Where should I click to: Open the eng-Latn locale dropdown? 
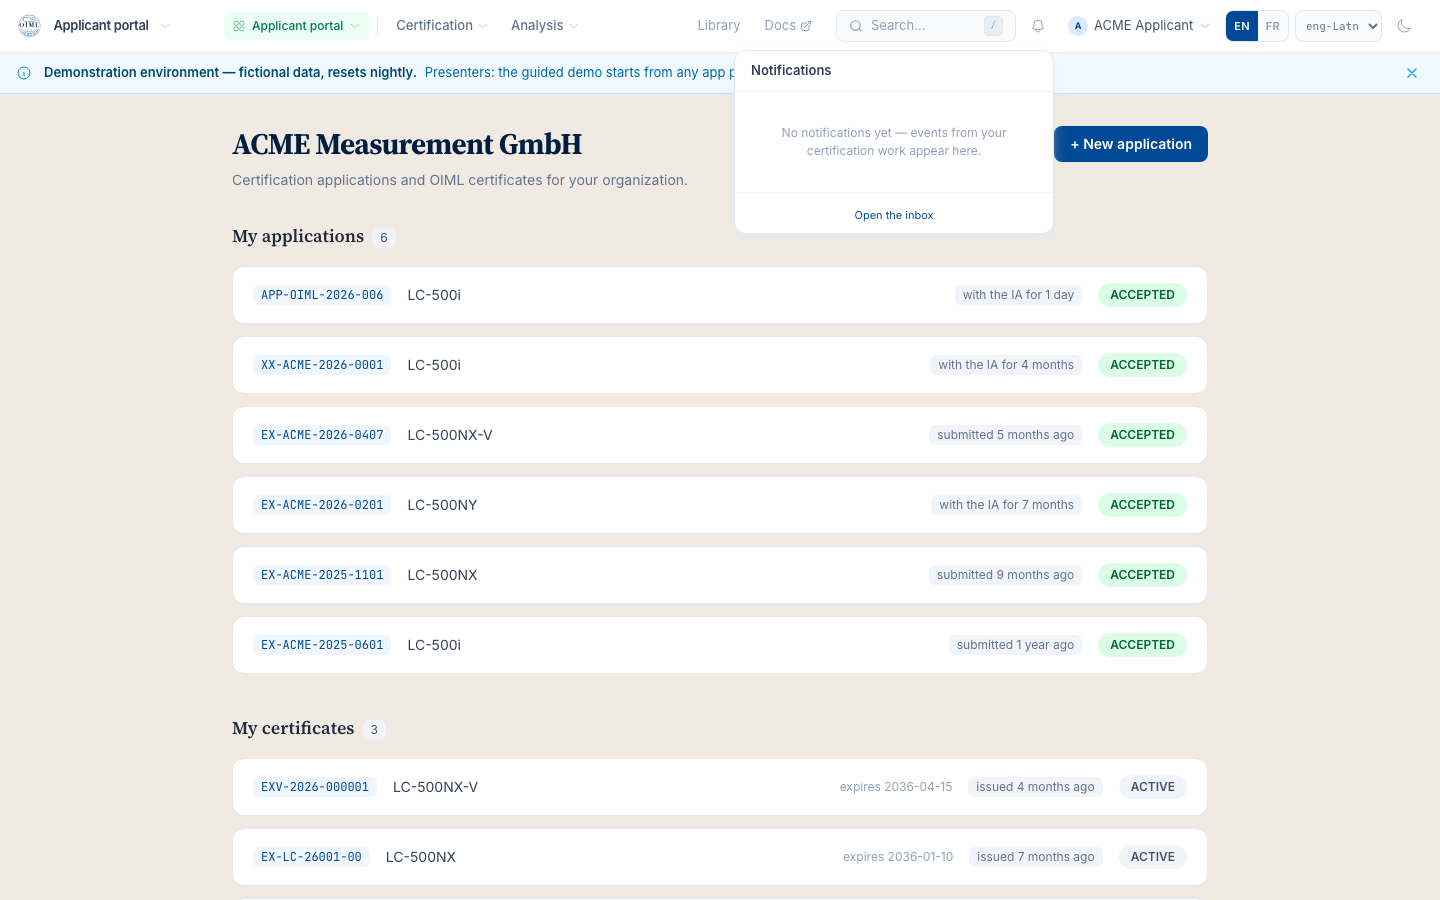click(x=1338, y=26)
